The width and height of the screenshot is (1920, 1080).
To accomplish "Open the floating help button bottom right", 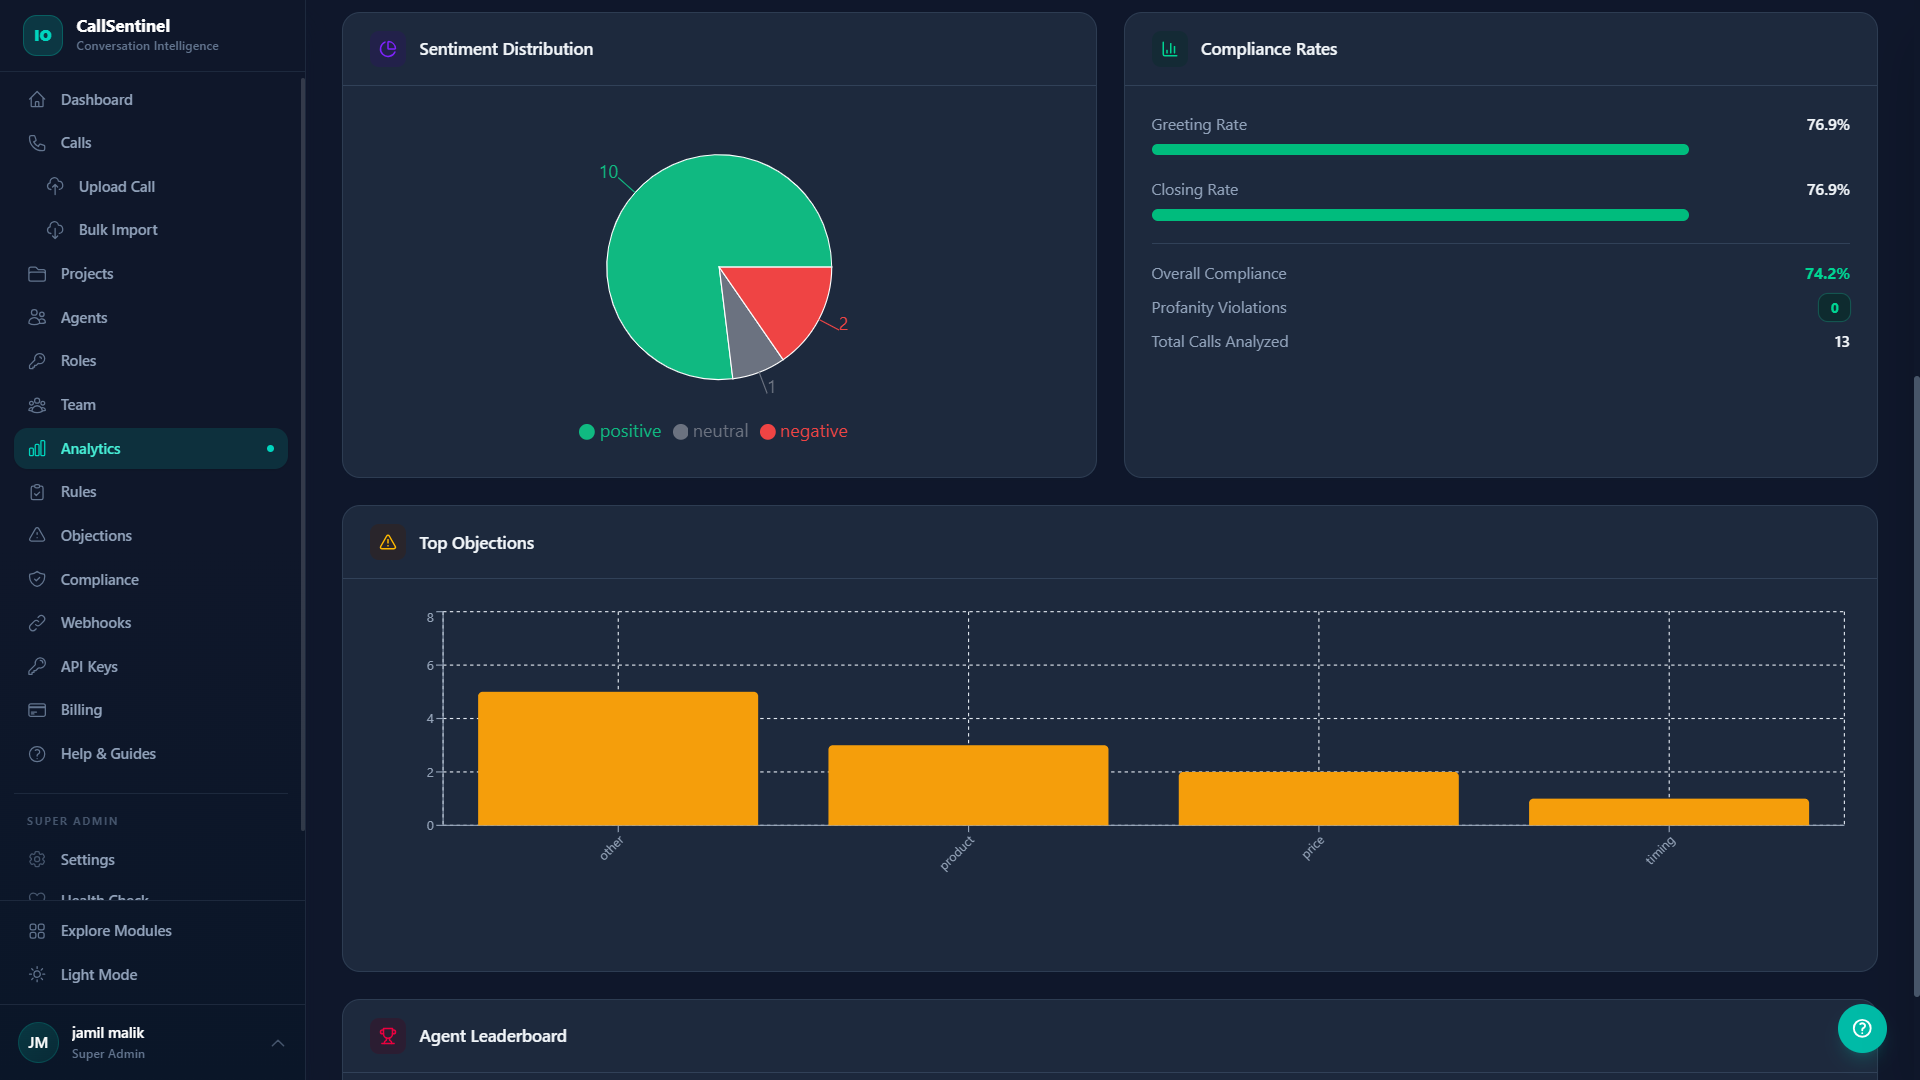I will [1861, 1028].
